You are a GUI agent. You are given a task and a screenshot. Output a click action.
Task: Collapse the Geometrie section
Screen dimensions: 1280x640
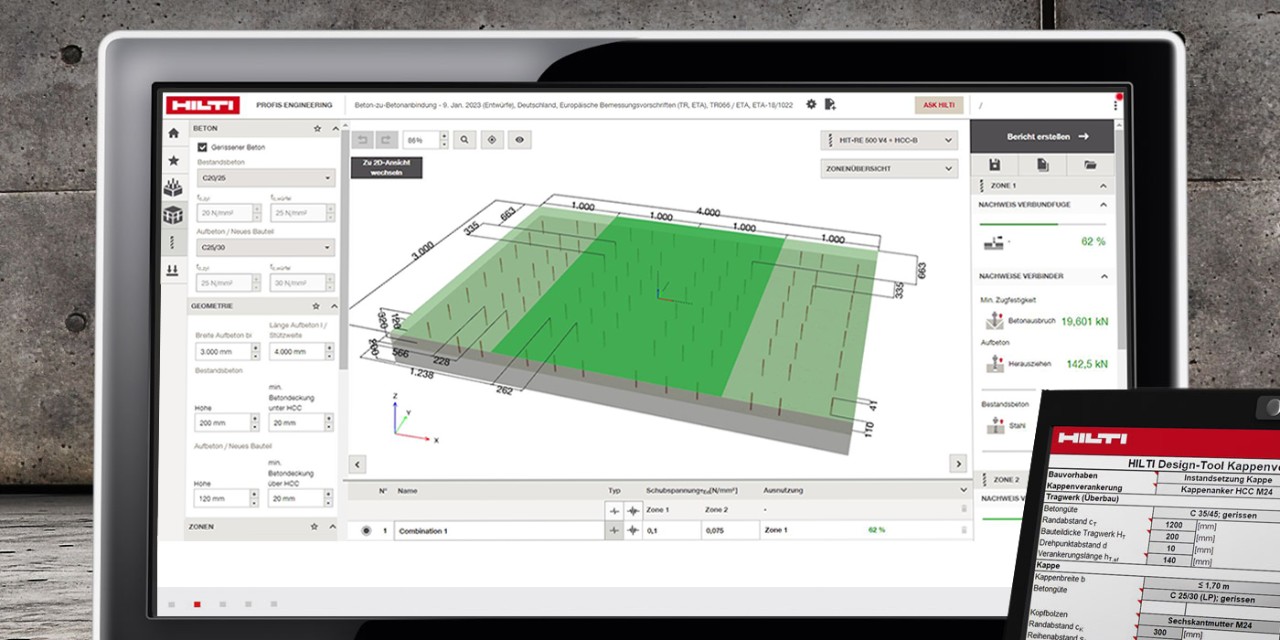tap(334, 306)
